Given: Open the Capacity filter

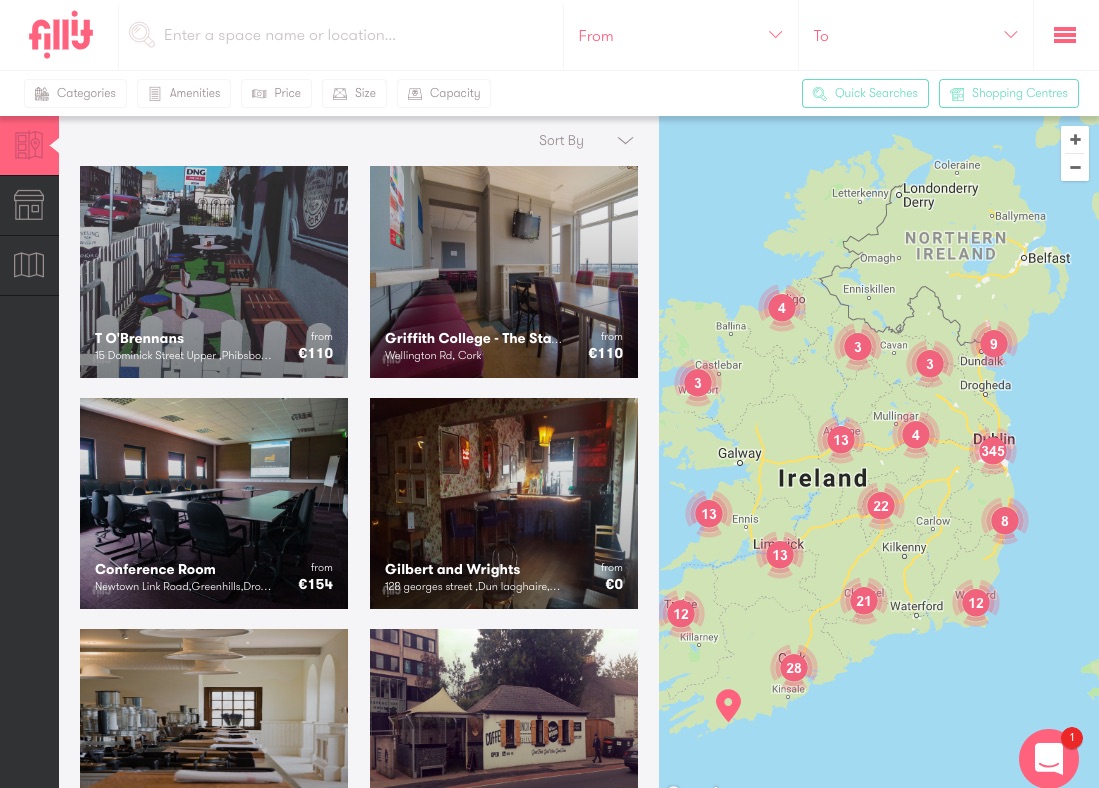Looking at the screenshot, I should tap(444, 93).
